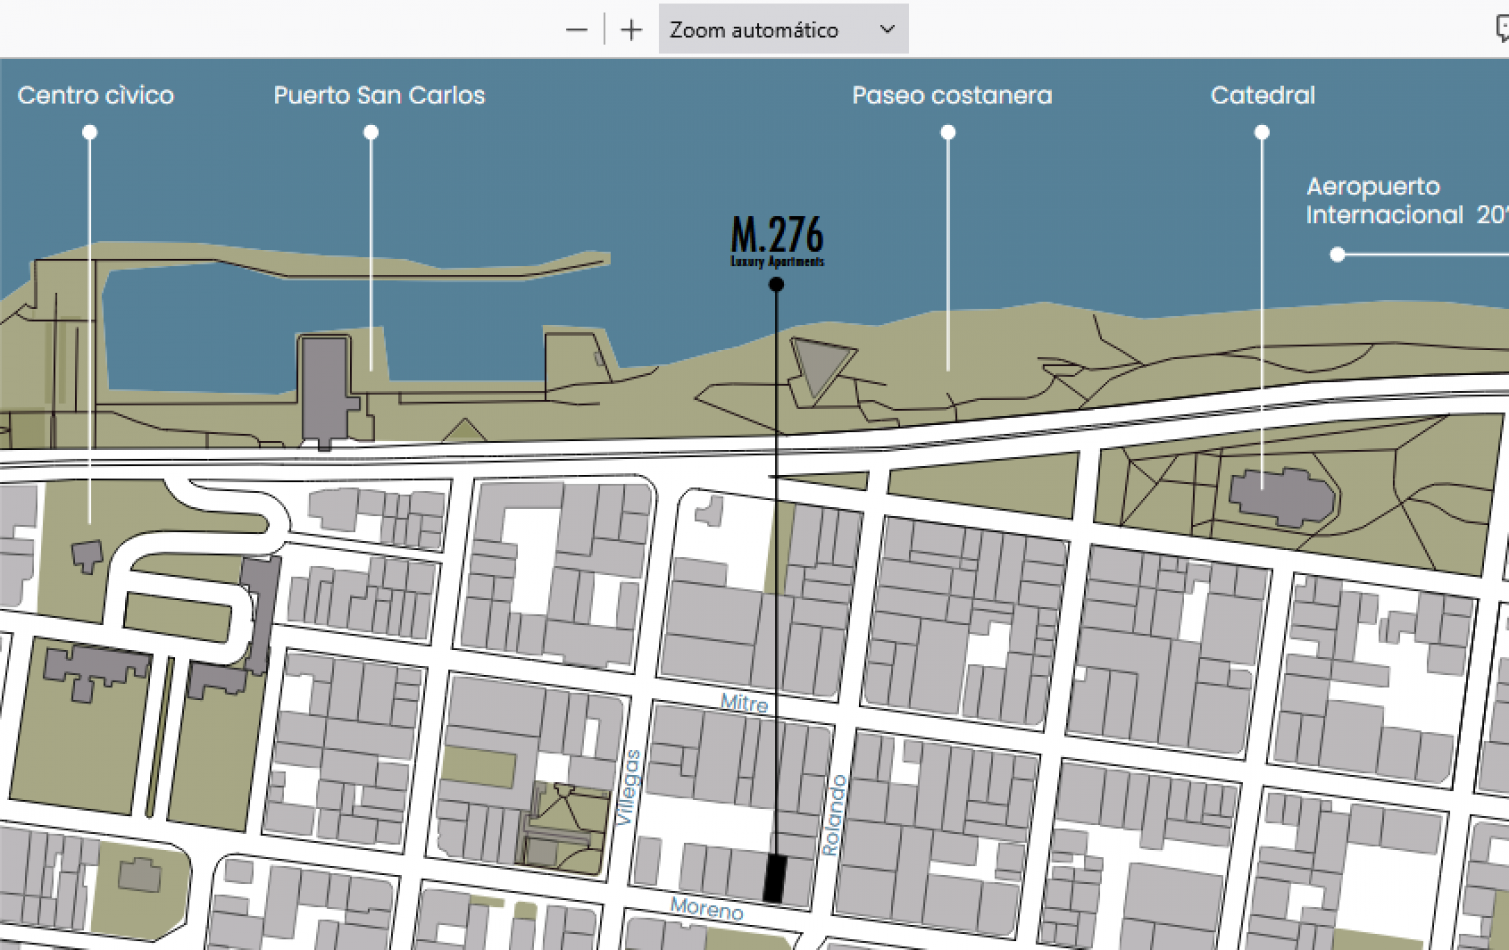Click the Rolando street name
The width and height of the screenshot is (1509, 950).
[x=834, y=815]
